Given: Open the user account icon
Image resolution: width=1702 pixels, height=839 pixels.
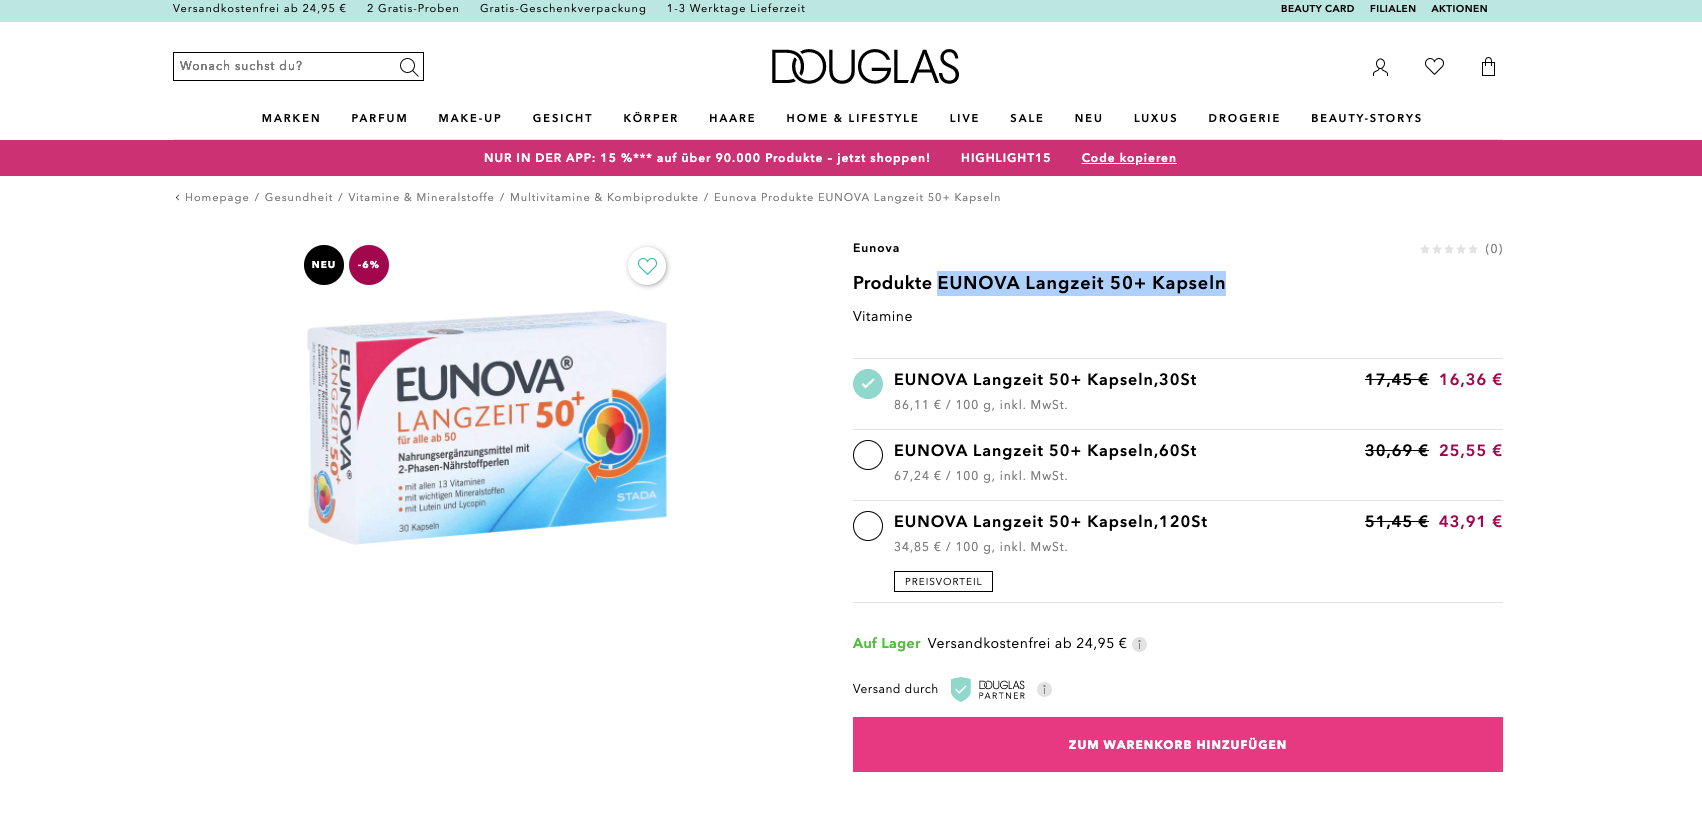Looking at the screenshot, I should point(1380,67).
